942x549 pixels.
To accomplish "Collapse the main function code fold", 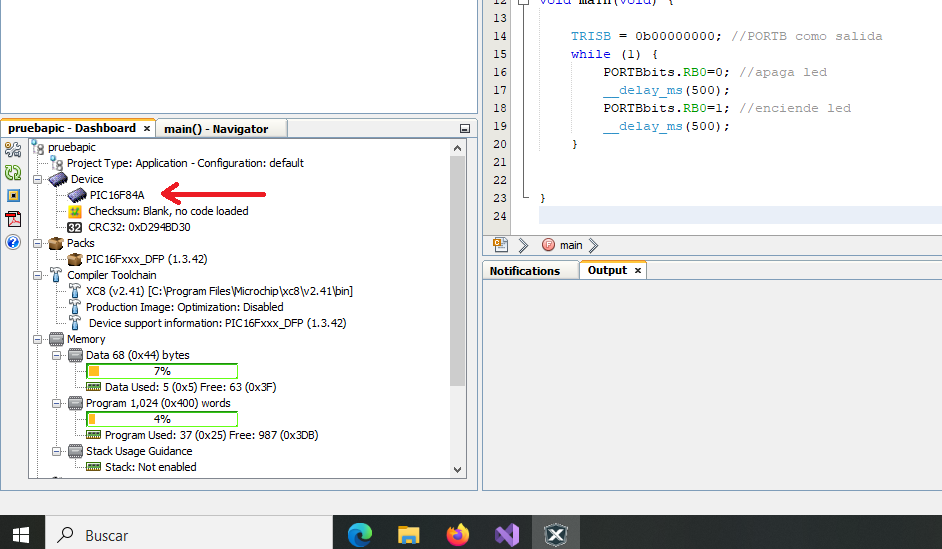I will (x=524, y=2).
